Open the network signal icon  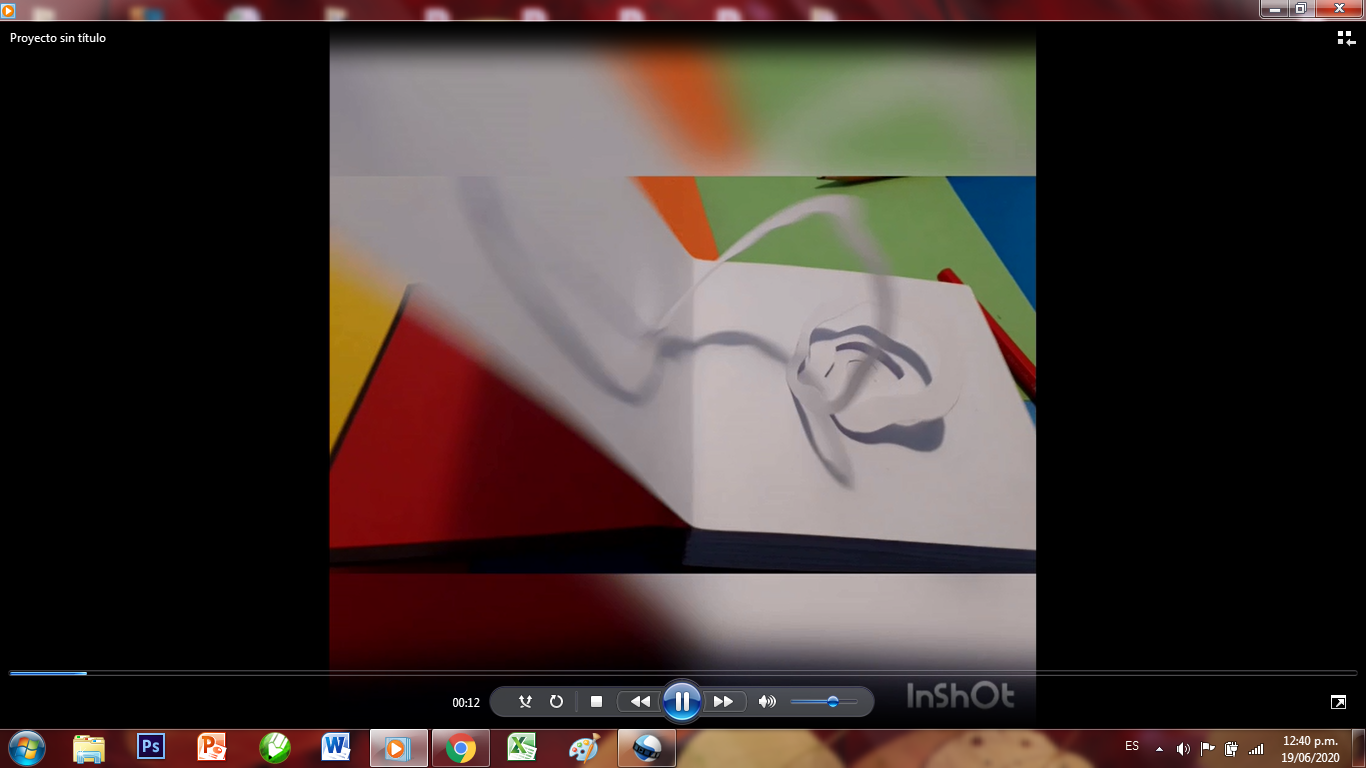pyautogui.click(x=1256, y=748)
